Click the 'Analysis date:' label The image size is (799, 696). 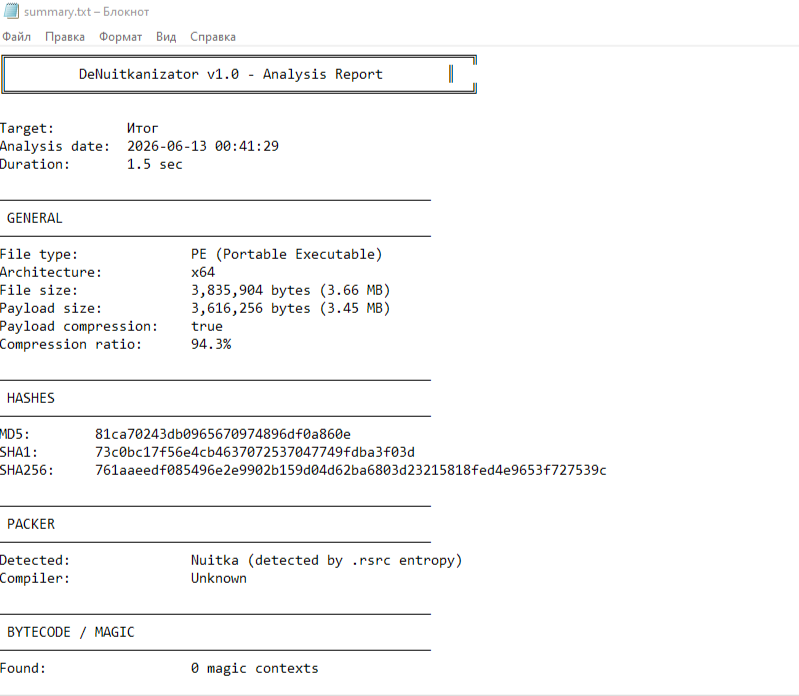tap(55, 147)
